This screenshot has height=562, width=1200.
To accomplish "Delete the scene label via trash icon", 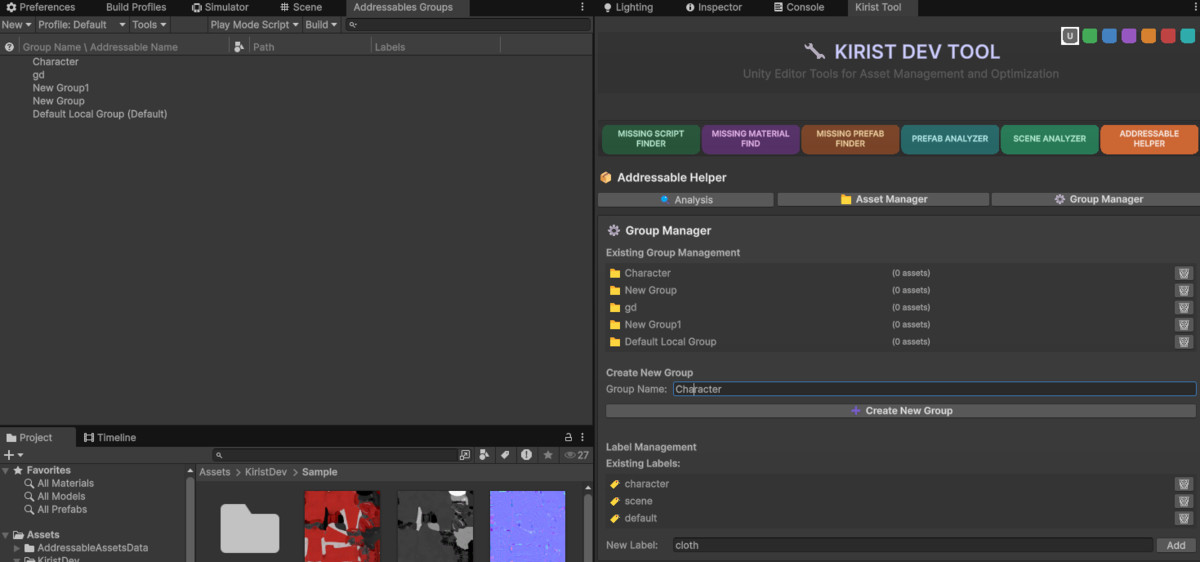I will pyautogui.click(x=1184, y=501).
